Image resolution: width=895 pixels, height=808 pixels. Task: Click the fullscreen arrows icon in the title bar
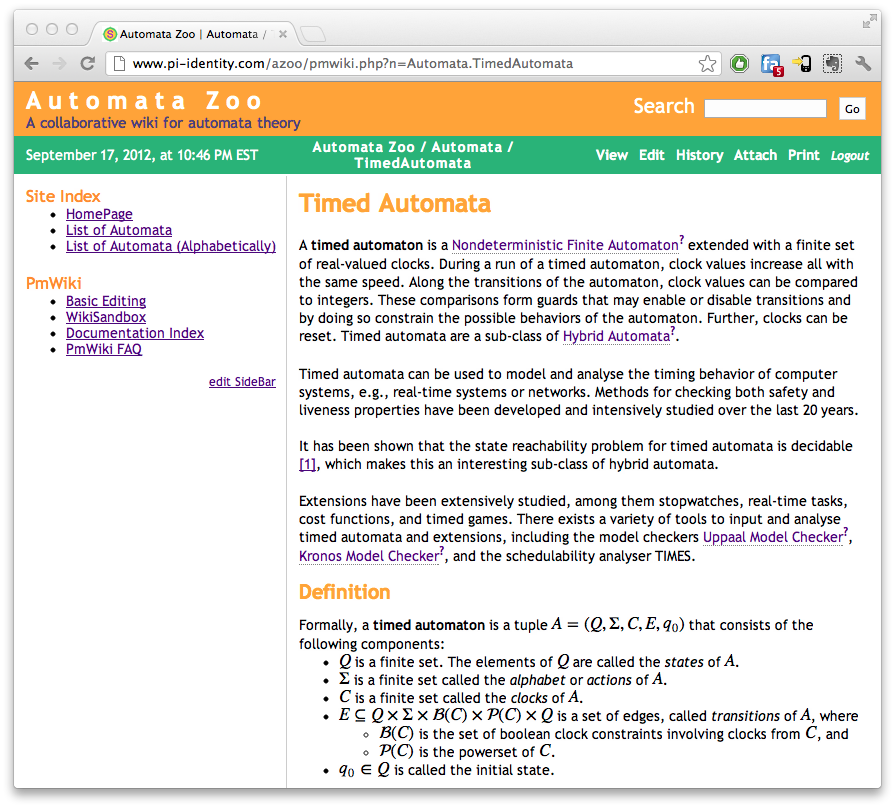tap(869, 22)
